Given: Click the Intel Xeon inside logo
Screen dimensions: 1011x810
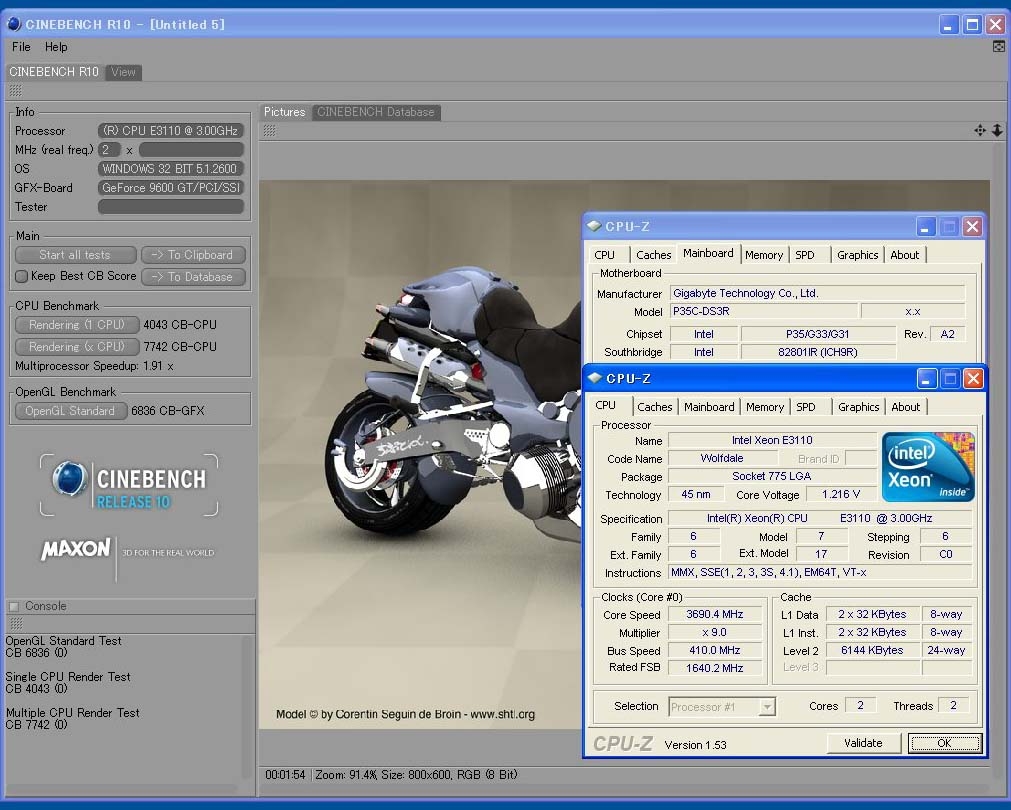Looking at the screenshot, I should click(x=927, y=467).
